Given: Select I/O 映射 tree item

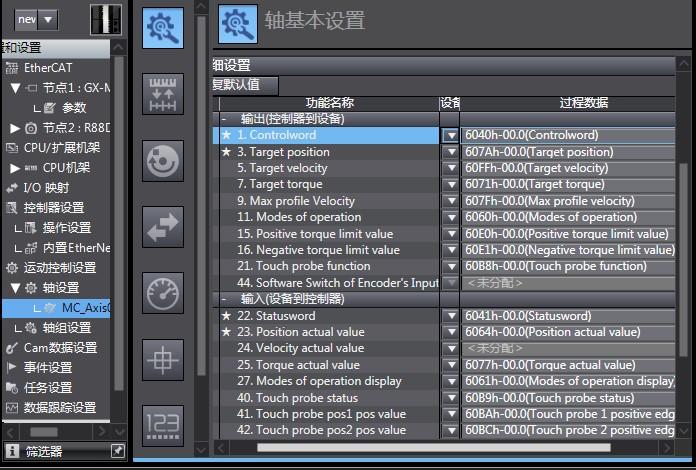Looking at the screenshot, I should [46, 188].
